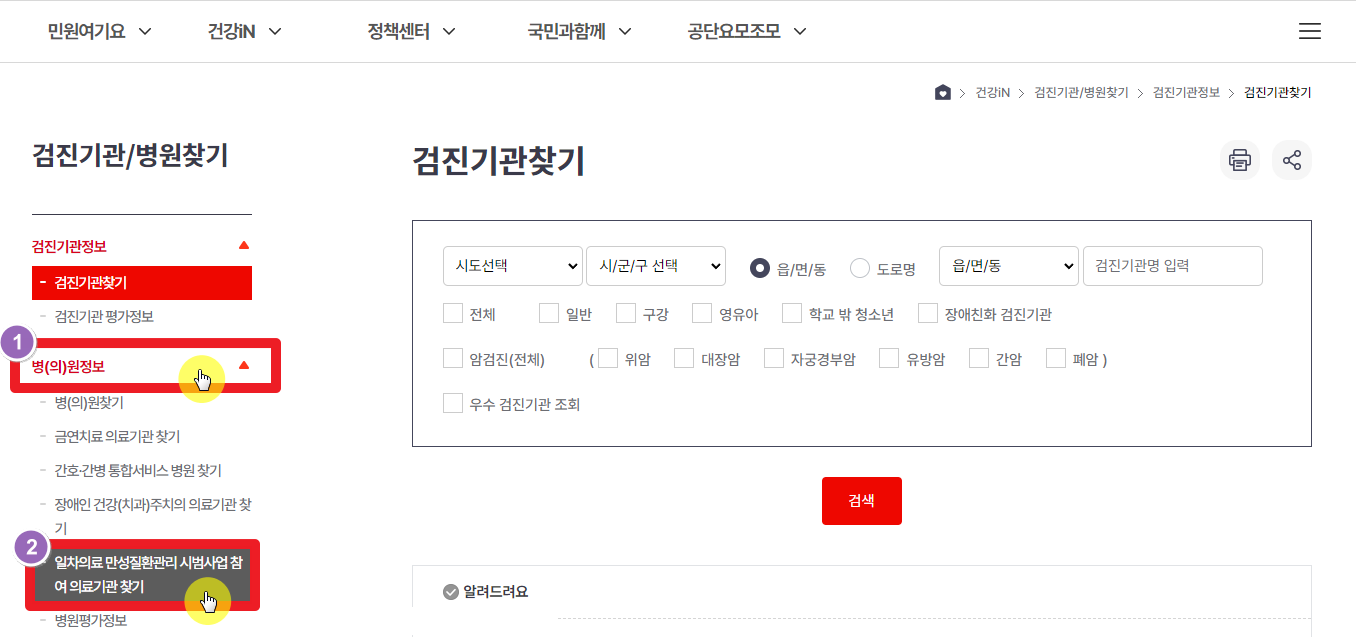Viewport: 1356px width, 637px height.
Task: Open the share options icon
Action: coord(1291,160)
